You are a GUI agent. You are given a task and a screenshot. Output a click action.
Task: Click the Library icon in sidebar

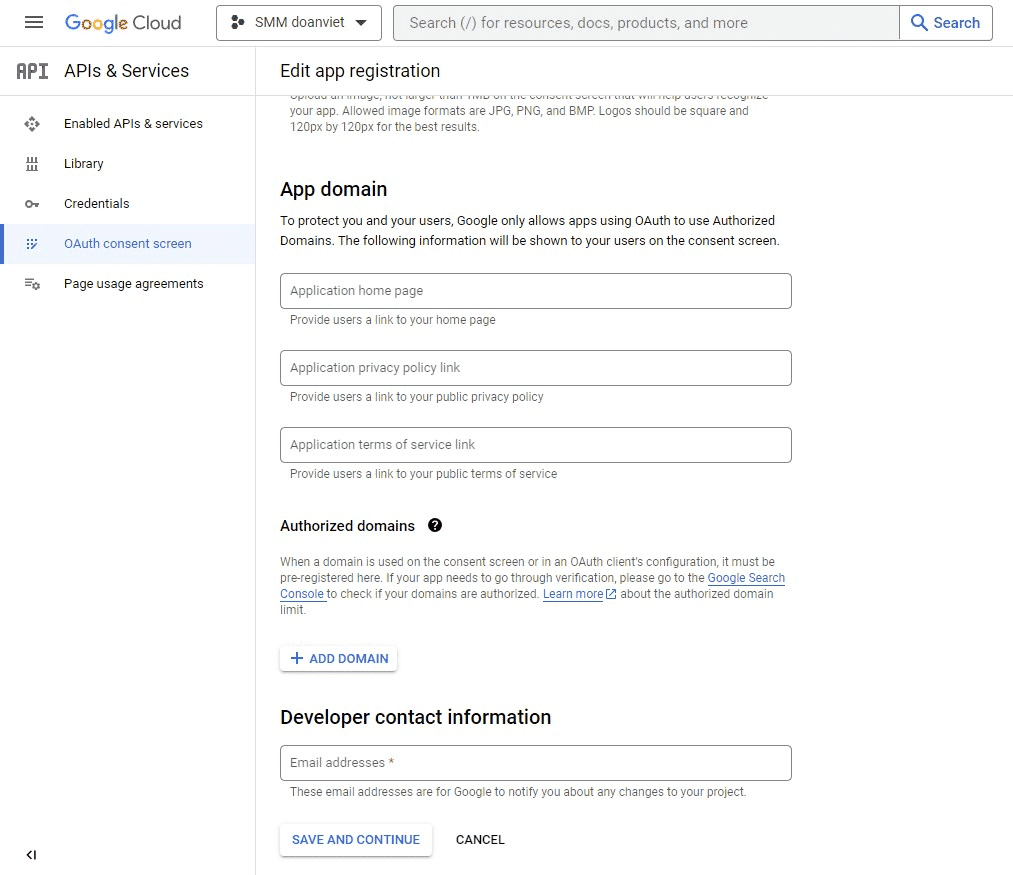[x=32, y=164]
